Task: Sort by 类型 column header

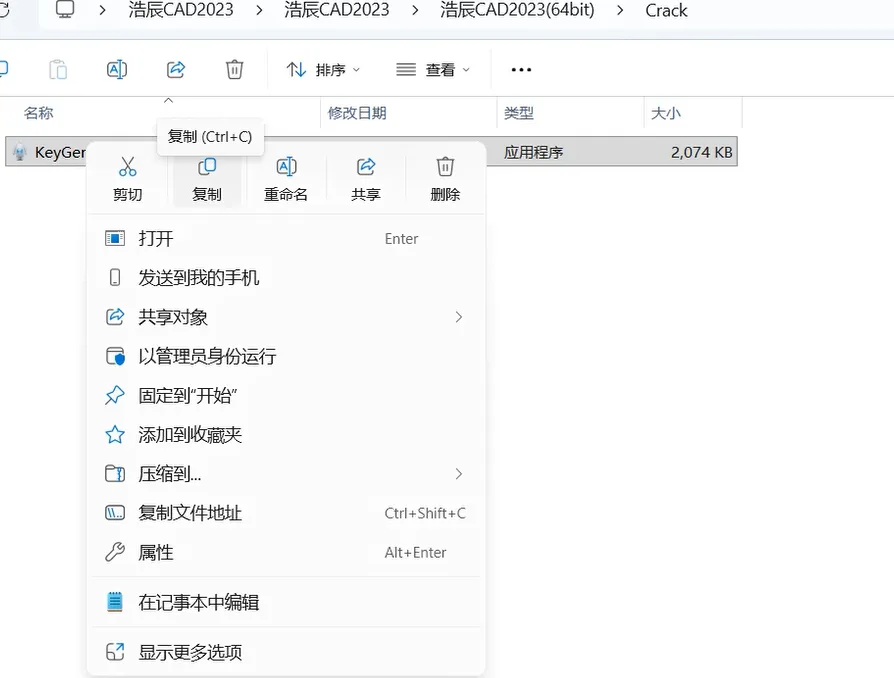Action: pos(519,113)
